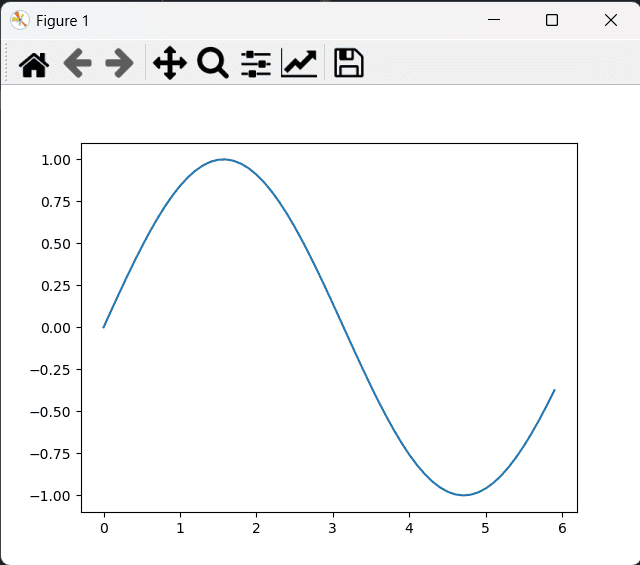Image resolution: width=640 pixels, height=565 pixels.
Task: Open the Configure subplots sliders dialog
Action: pyautogui.click(x=256, y=64)
